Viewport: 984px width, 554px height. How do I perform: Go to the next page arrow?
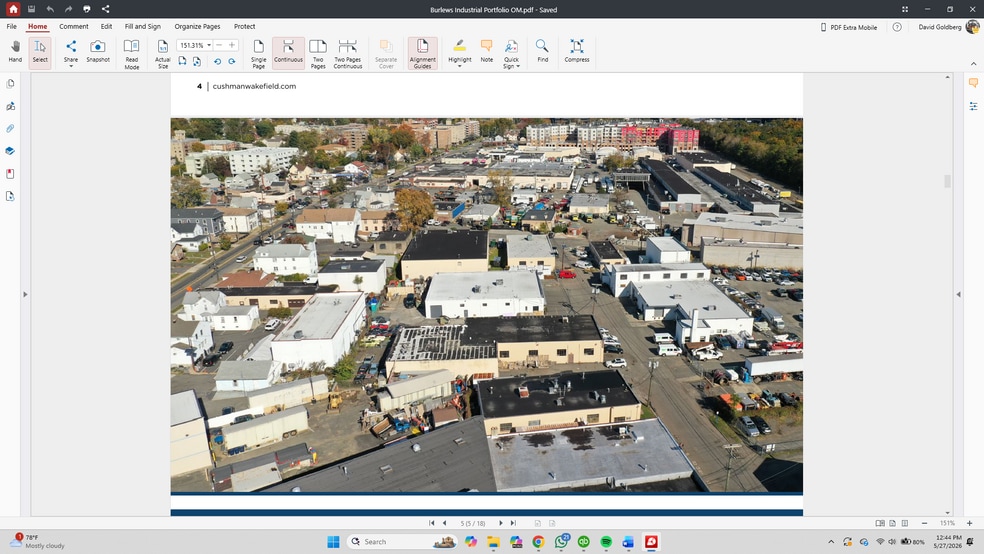501,523
